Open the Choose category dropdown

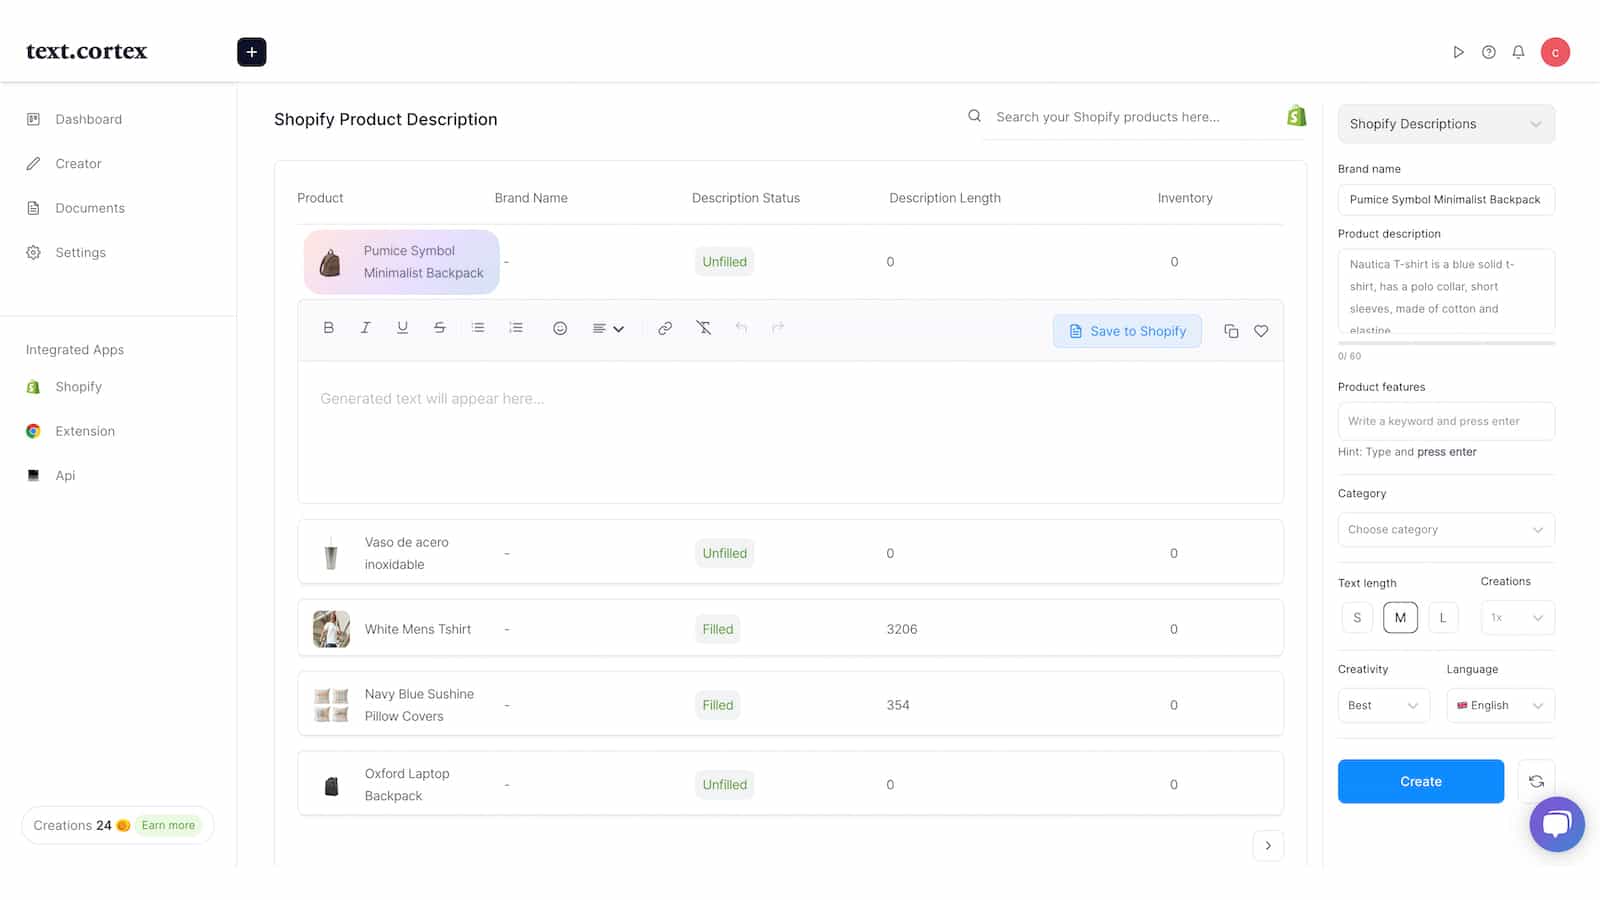pyautogui.click(x=1445, y=529)
